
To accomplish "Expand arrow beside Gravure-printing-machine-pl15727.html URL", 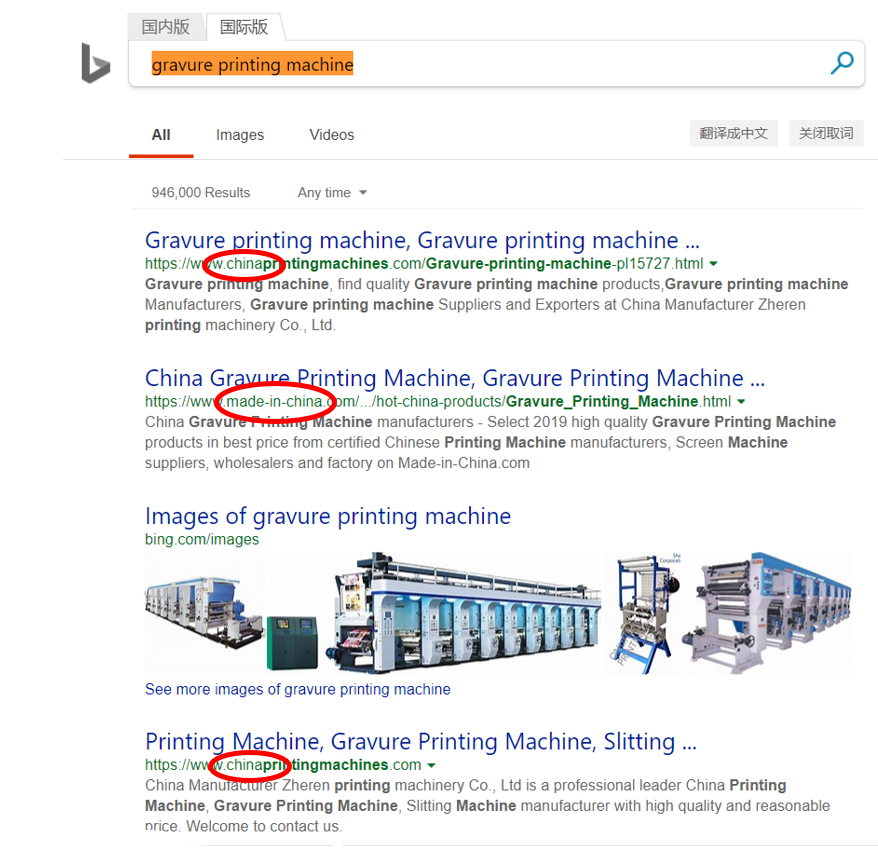I will [x=713, y=264].
